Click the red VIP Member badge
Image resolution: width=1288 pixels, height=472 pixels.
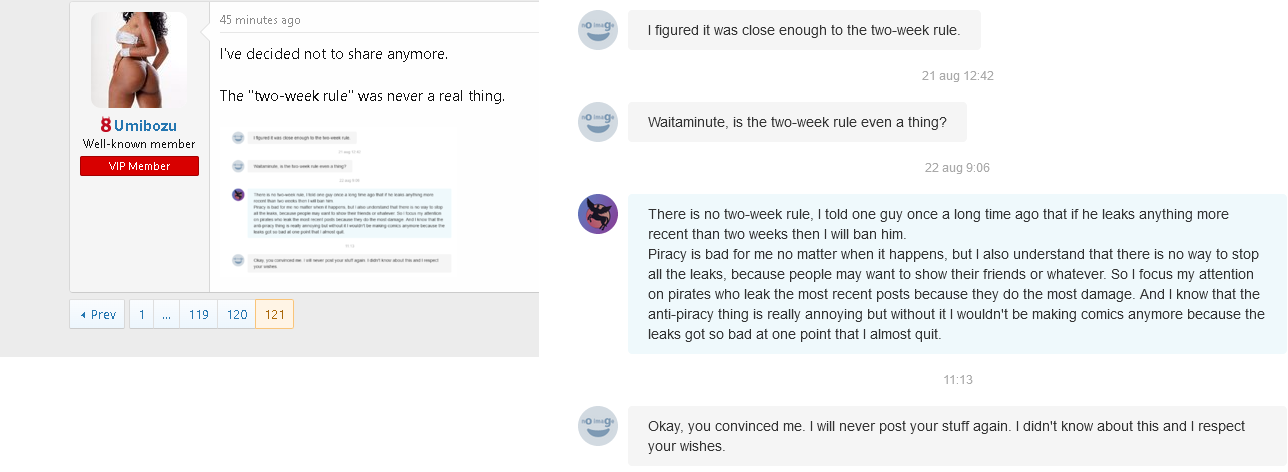point(139,166)
